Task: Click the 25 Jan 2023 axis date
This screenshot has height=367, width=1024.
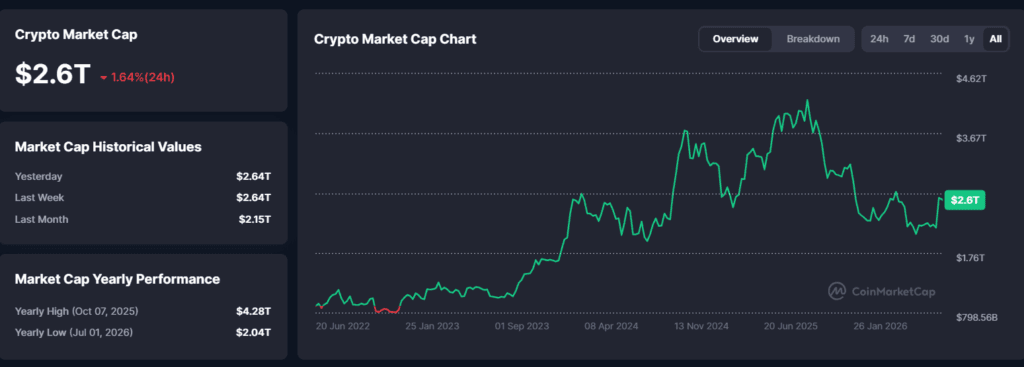Action: (x=432, y=326)
